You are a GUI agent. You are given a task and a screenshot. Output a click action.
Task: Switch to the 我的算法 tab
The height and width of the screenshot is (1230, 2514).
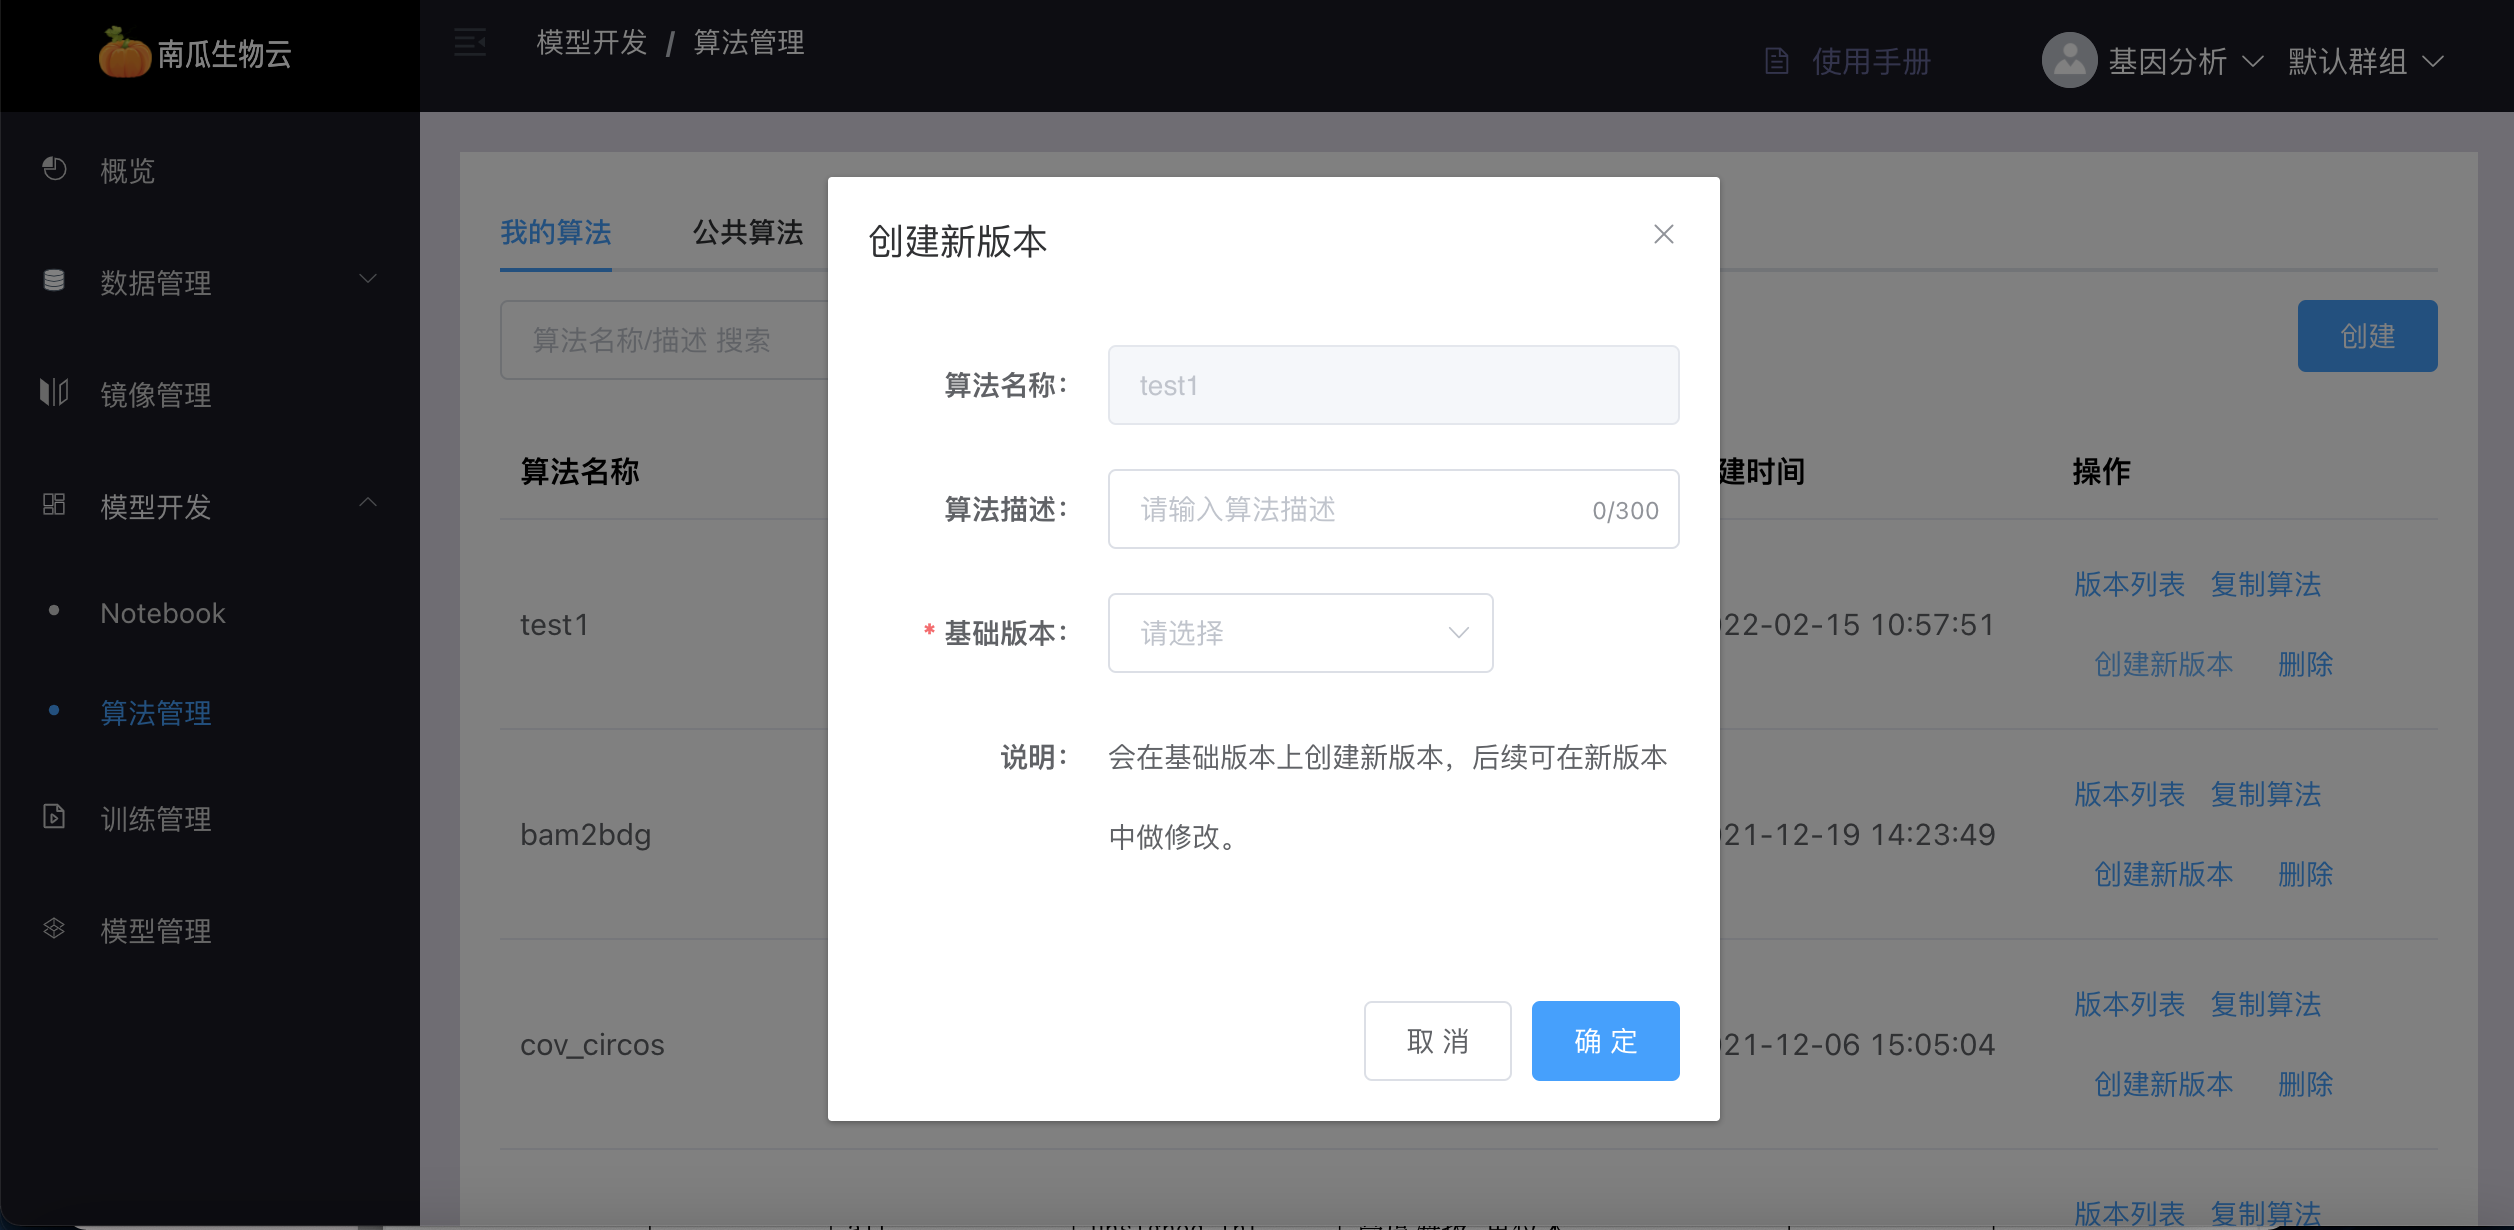(x=556, y=233)
